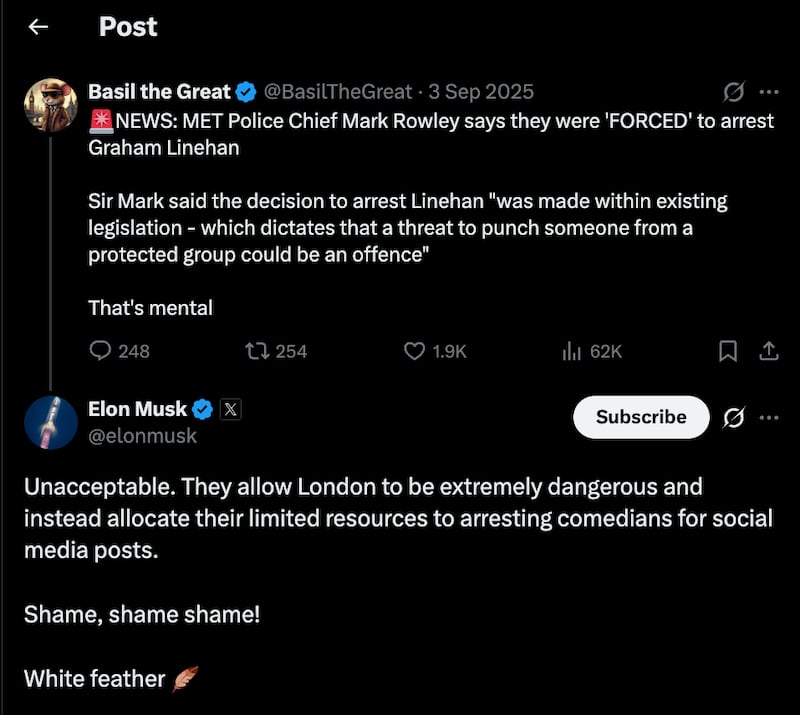The image size is (800, 715).
Task: Bookmark Basil's post
Action: (728, 351)
